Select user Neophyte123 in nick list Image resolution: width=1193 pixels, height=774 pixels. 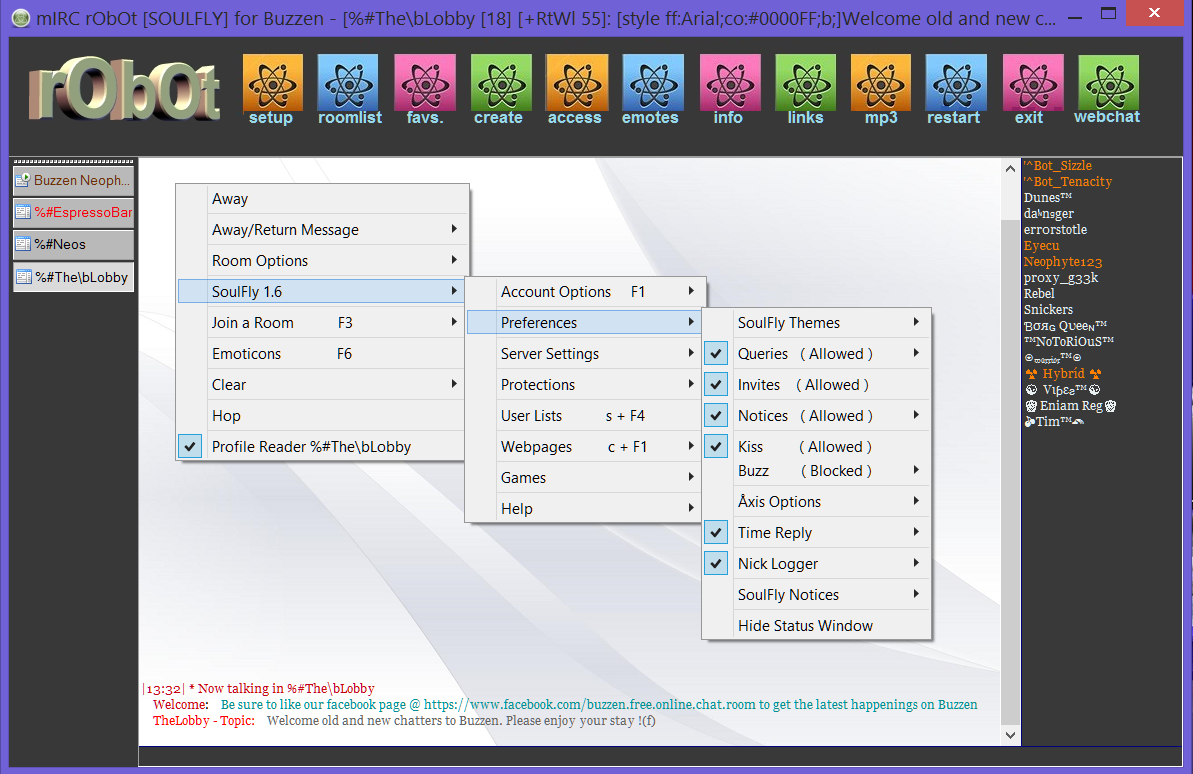point(1063,262)
